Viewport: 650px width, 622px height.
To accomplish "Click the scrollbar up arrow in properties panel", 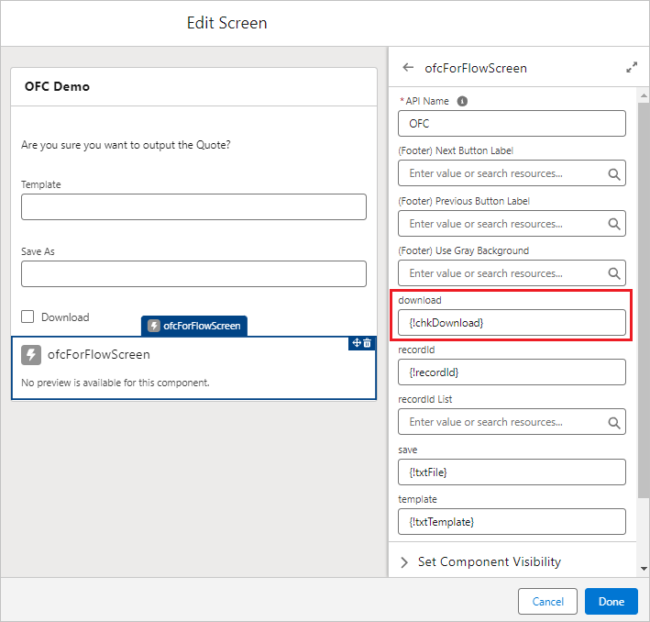I will pyautogui.click(x=643, y=96).
